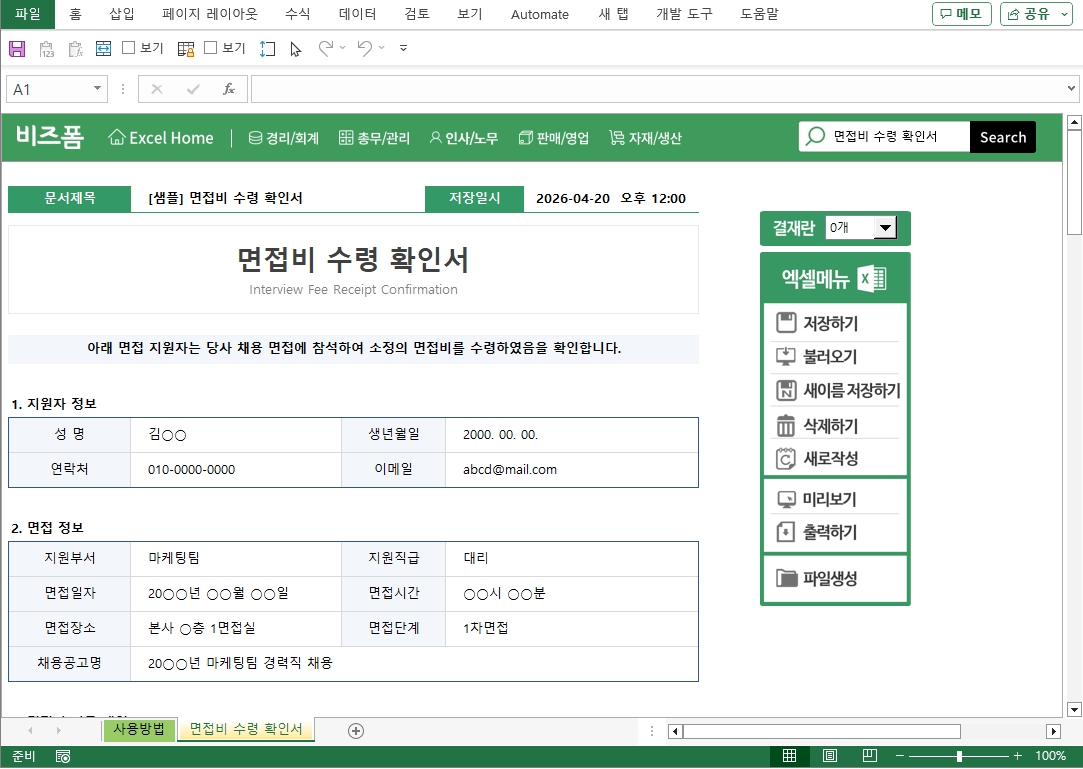Add a new sheet with plus button
1083x769 pixels.
coord(355,730)
